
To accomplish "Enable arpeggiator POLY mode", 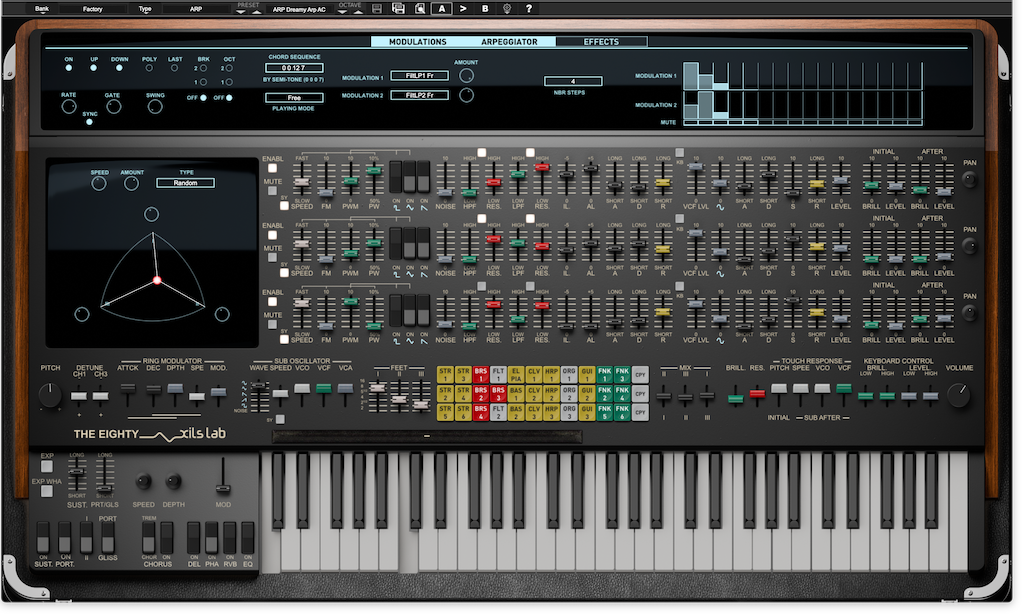I will coord(149,68).
